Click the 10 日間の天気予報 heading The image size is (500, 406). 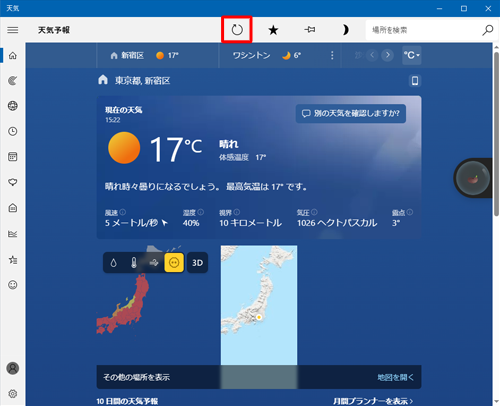click(x=127, y=401)
